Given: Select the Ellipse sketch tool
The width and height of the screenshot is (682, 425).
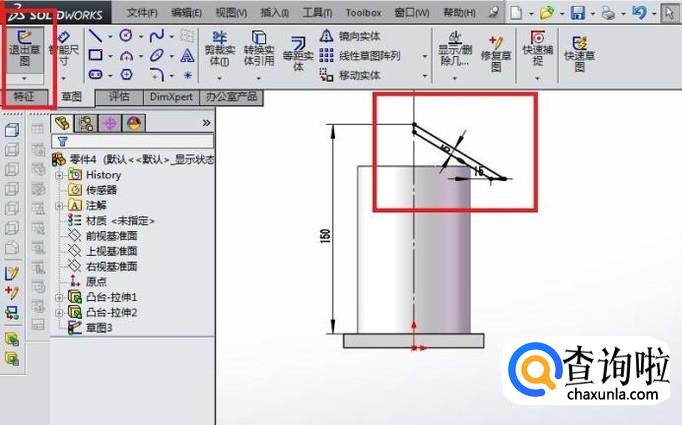Looking at the screenshot, I should [157, 56].
